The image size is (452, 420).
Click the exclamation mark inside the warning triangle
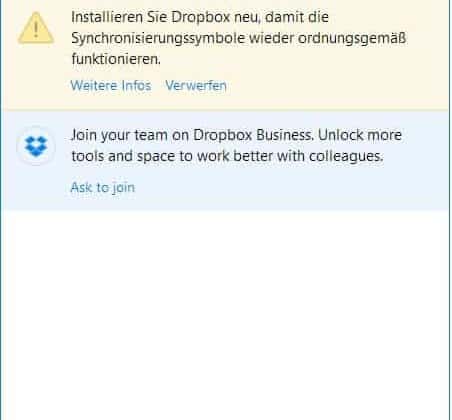(x=36, y=29)
